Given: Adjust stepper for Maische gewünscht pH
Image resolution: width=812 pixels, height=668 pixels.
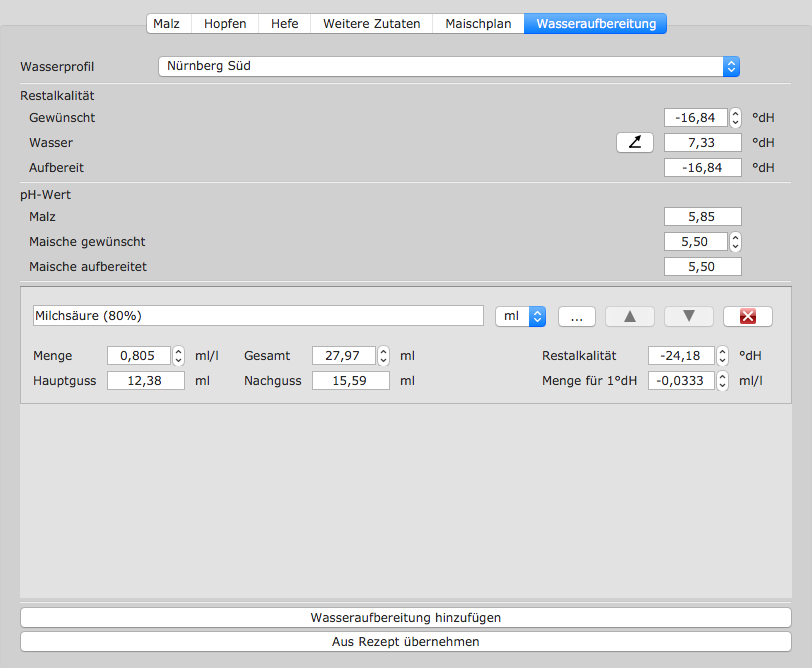Looking at the screenshot, I should (736, 242).
